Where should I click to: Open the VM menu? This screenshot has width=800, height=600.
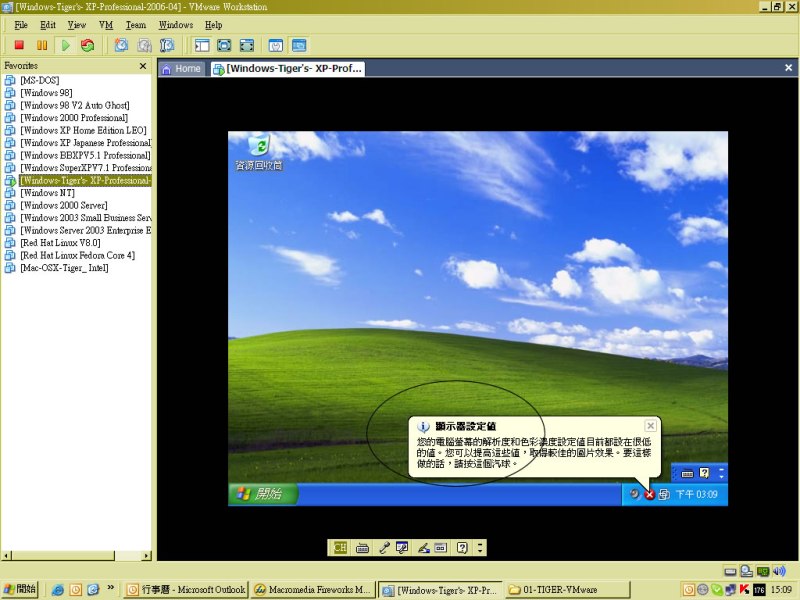106,25
